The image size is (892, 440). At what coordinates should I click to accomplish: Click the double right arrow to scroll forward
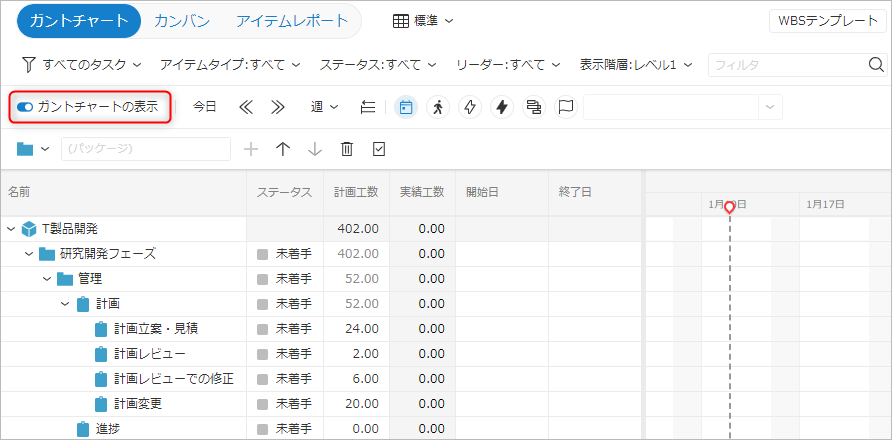tap(278, 107)
